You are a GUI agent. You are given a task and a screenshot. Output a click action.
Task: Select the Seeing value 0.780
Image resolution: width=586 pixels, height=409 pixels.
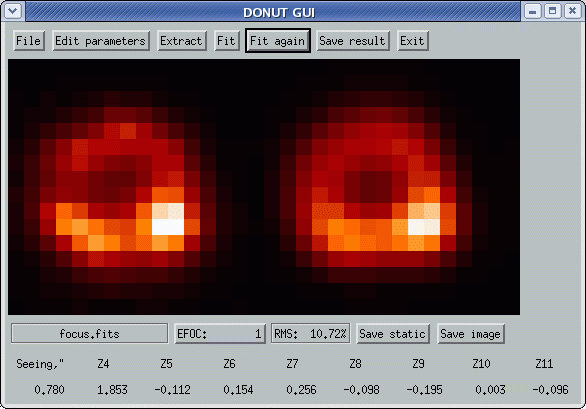(49, 390)
